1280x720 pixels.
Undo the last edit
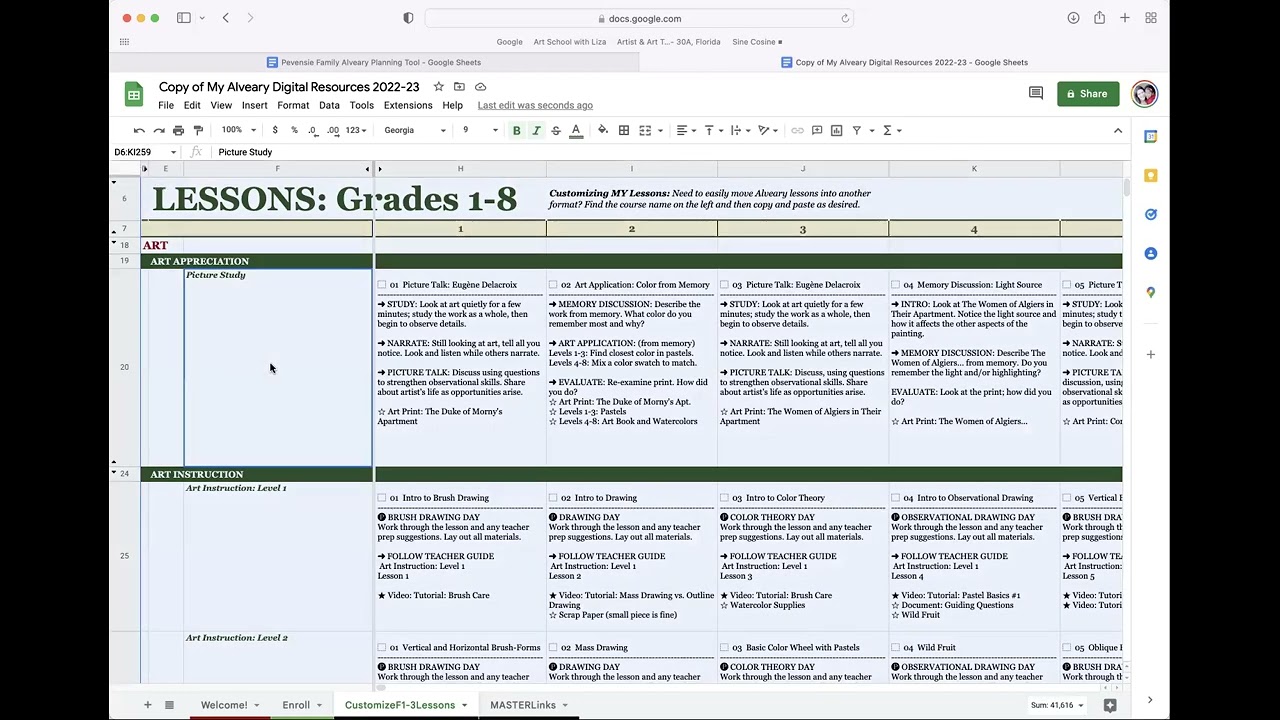point(139,130)
